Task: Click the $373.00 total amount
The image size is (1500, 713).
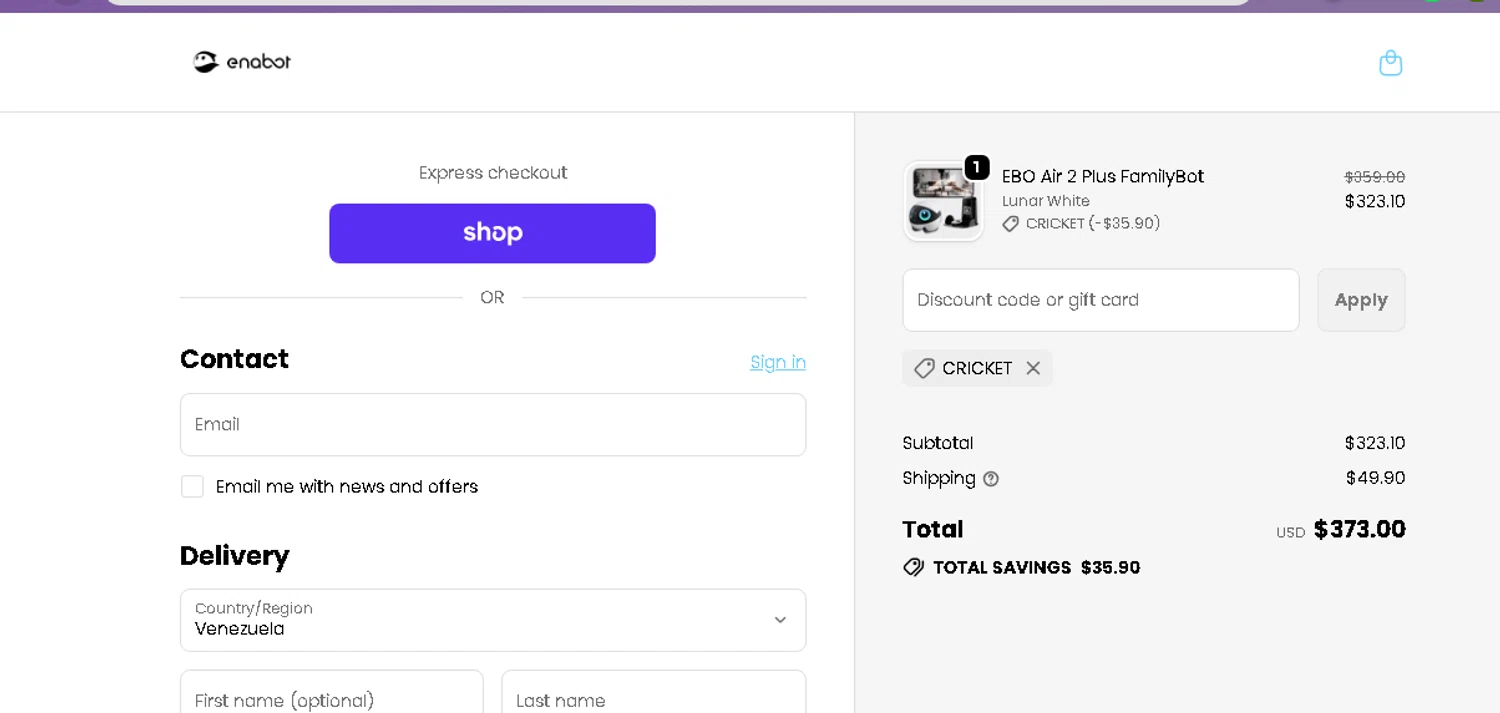Action: tap(1360, 529)
